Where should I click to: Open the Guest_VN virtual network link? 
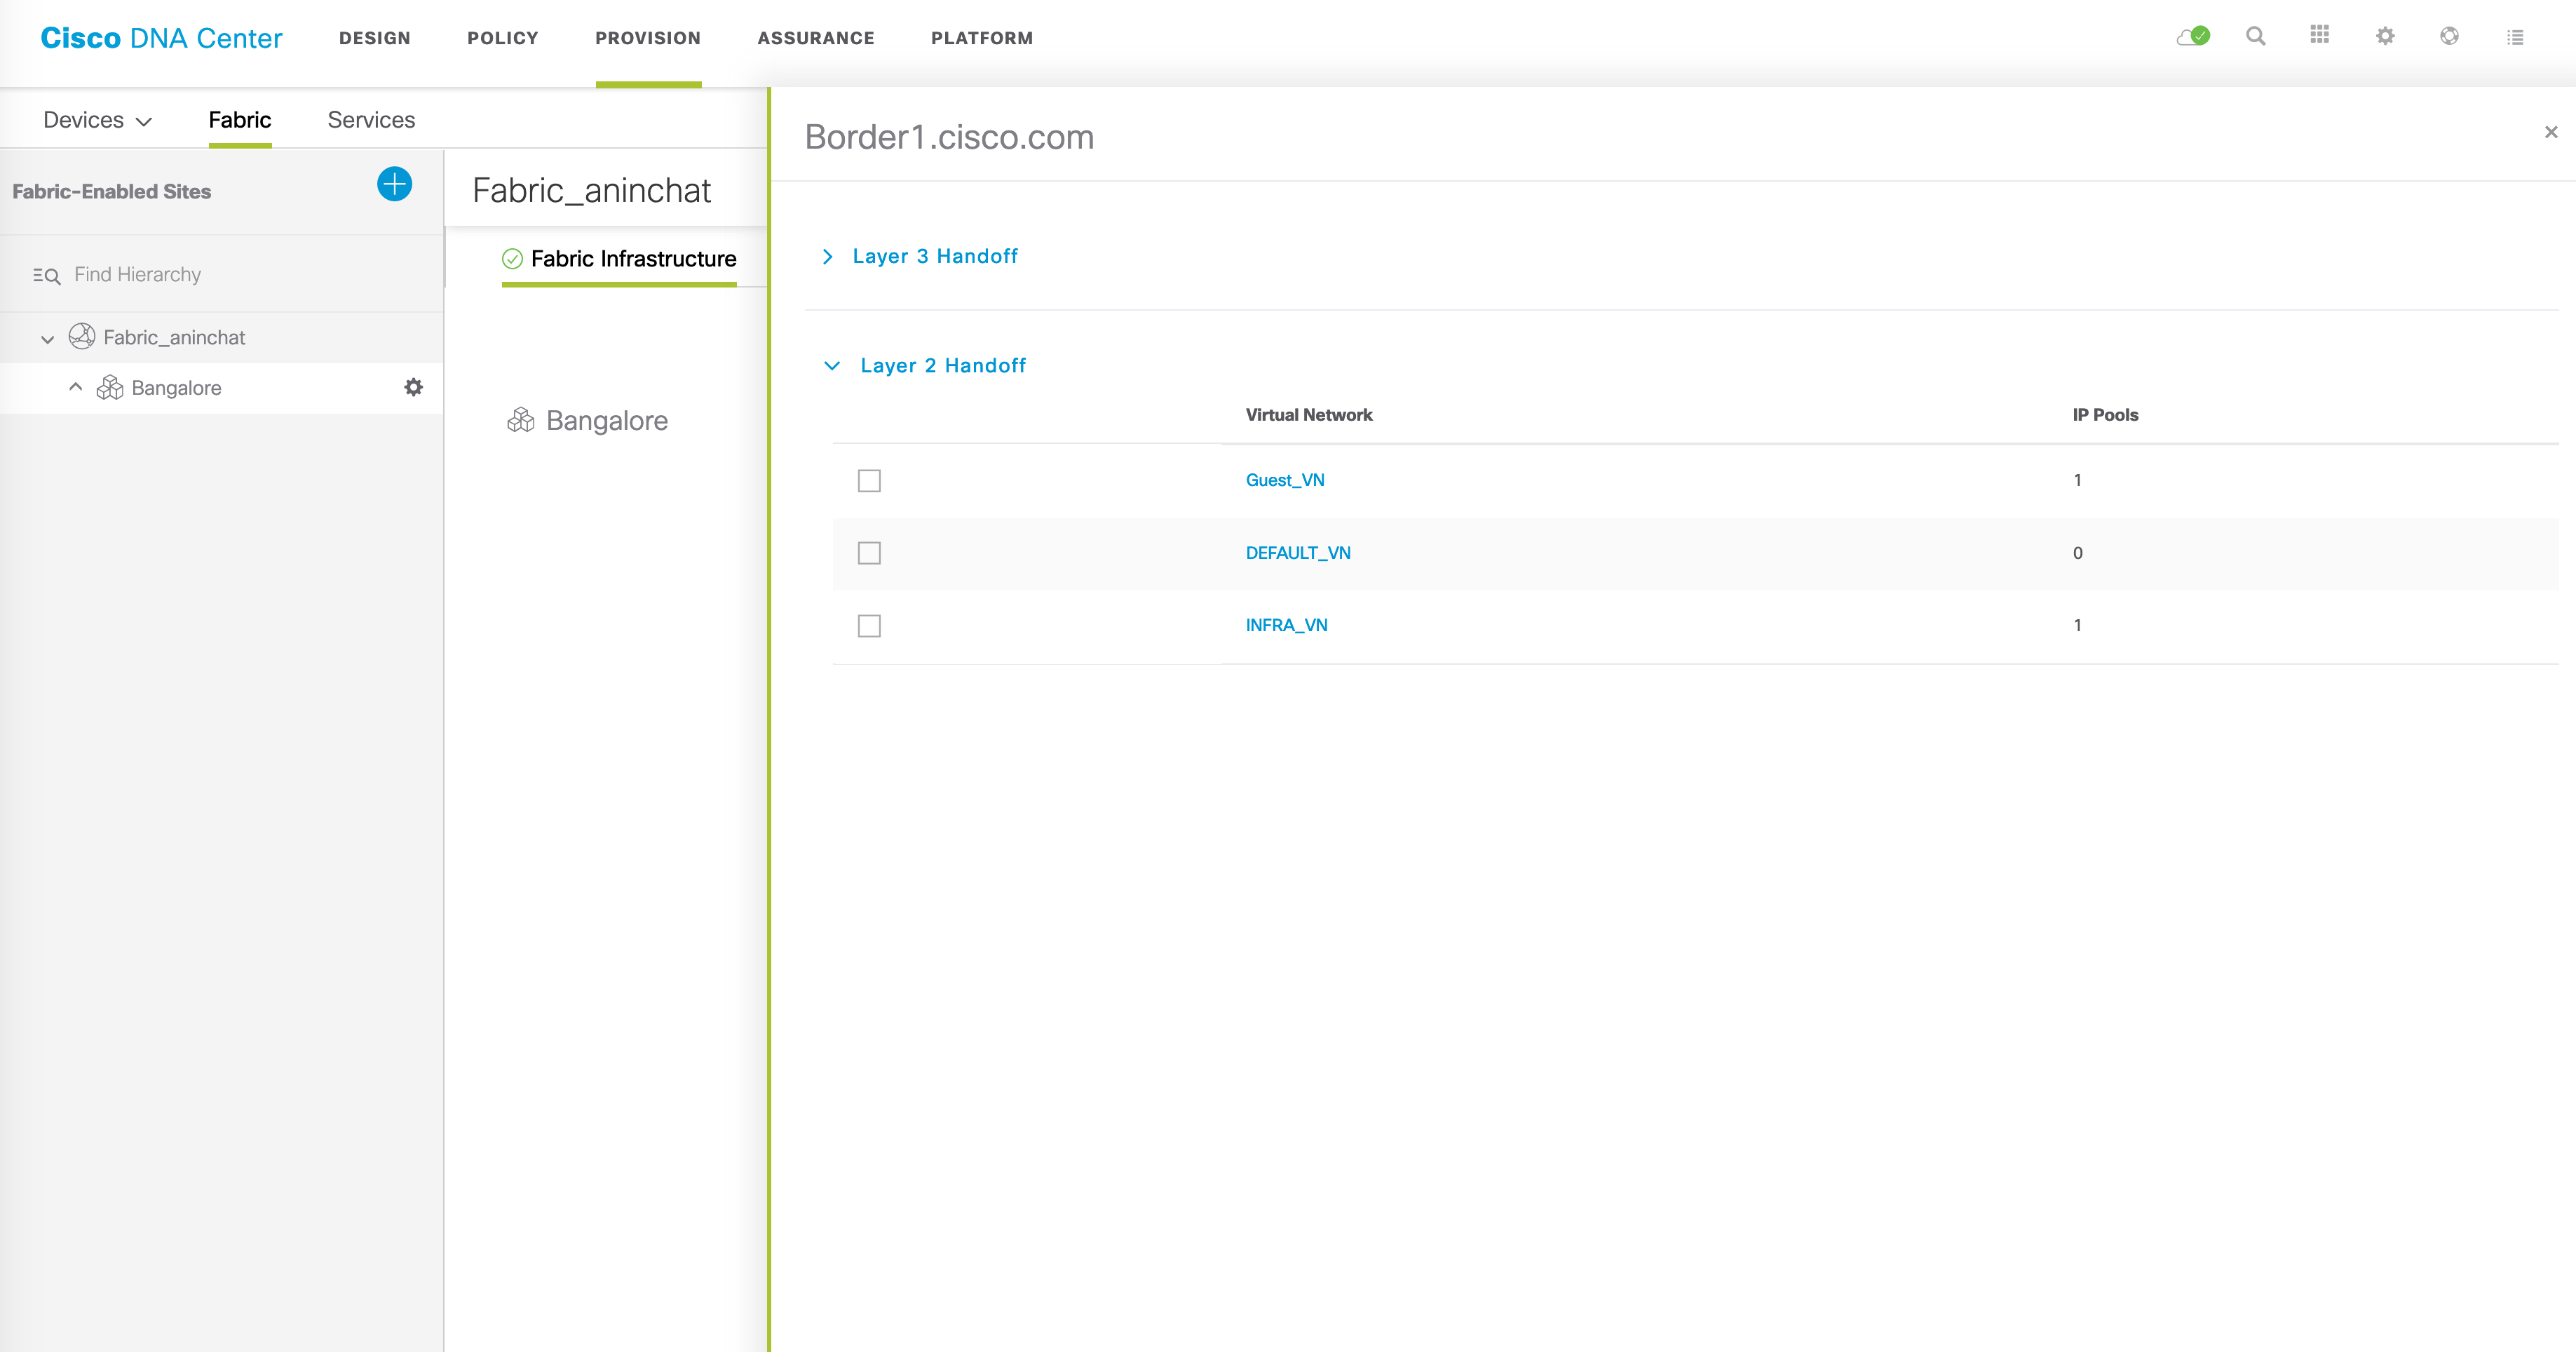pyautogui.click(x=1285, y=480)
